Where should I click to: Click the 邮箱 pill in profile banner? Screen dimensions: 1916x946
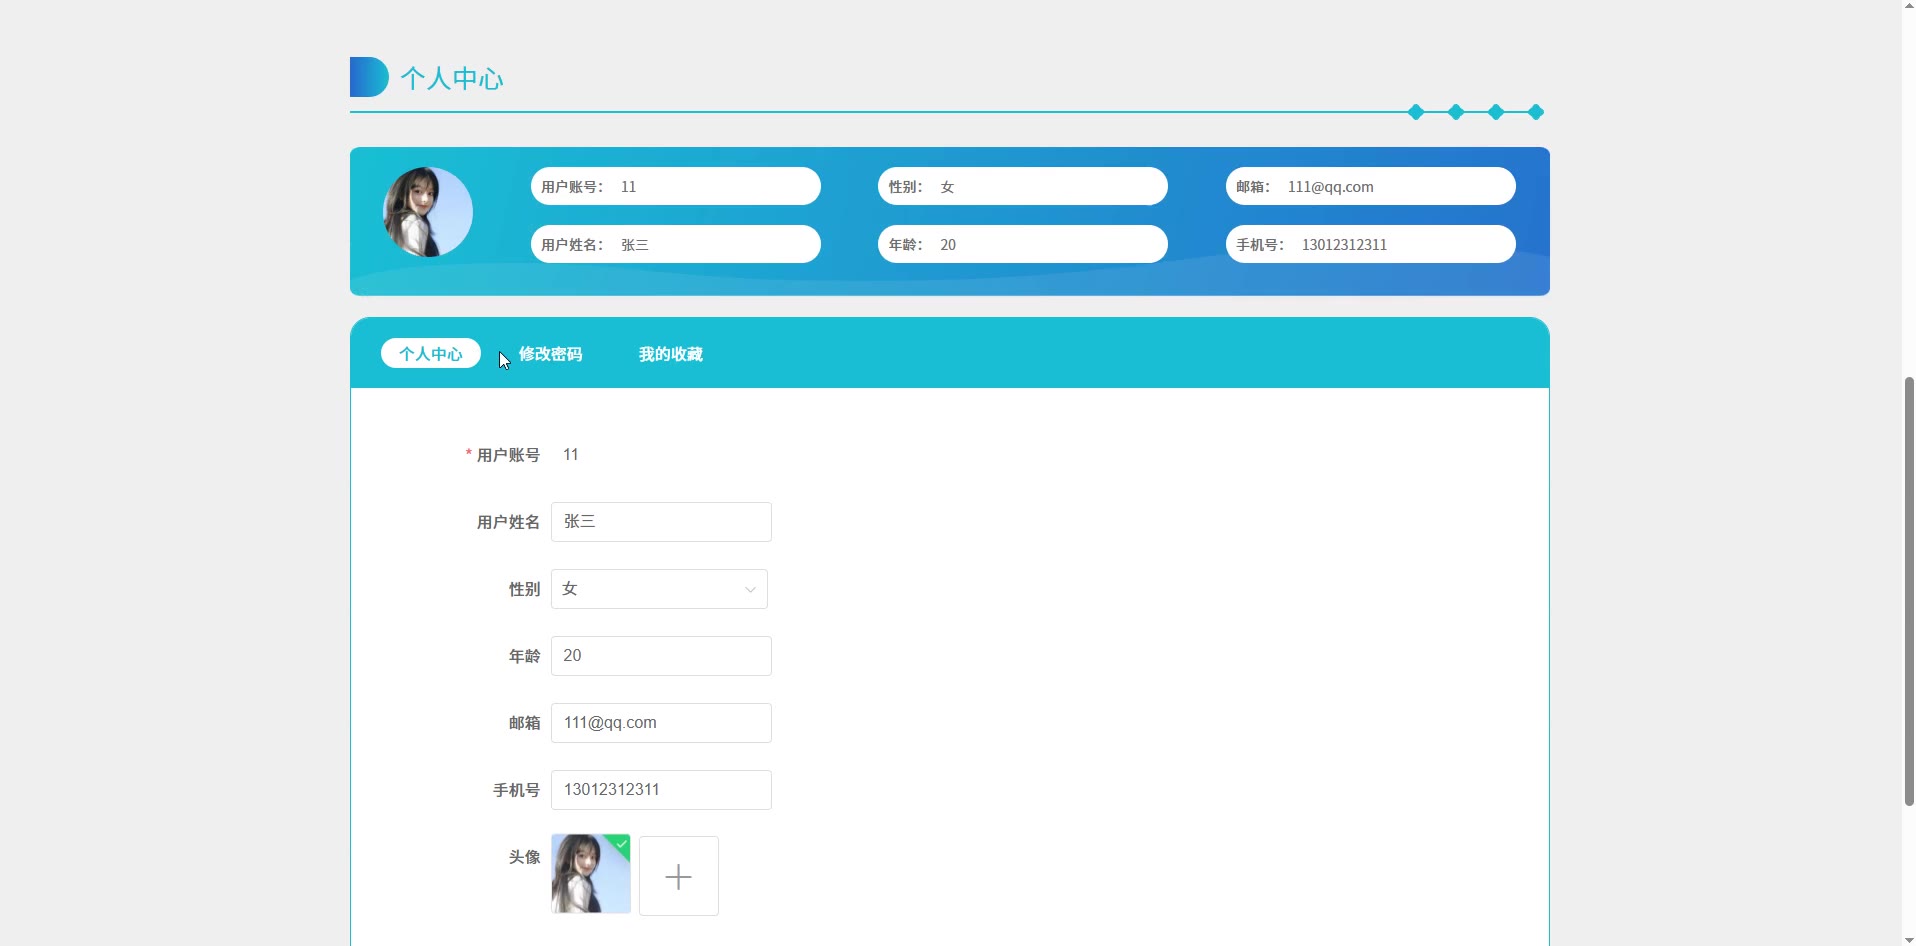tap(1370, 186)
